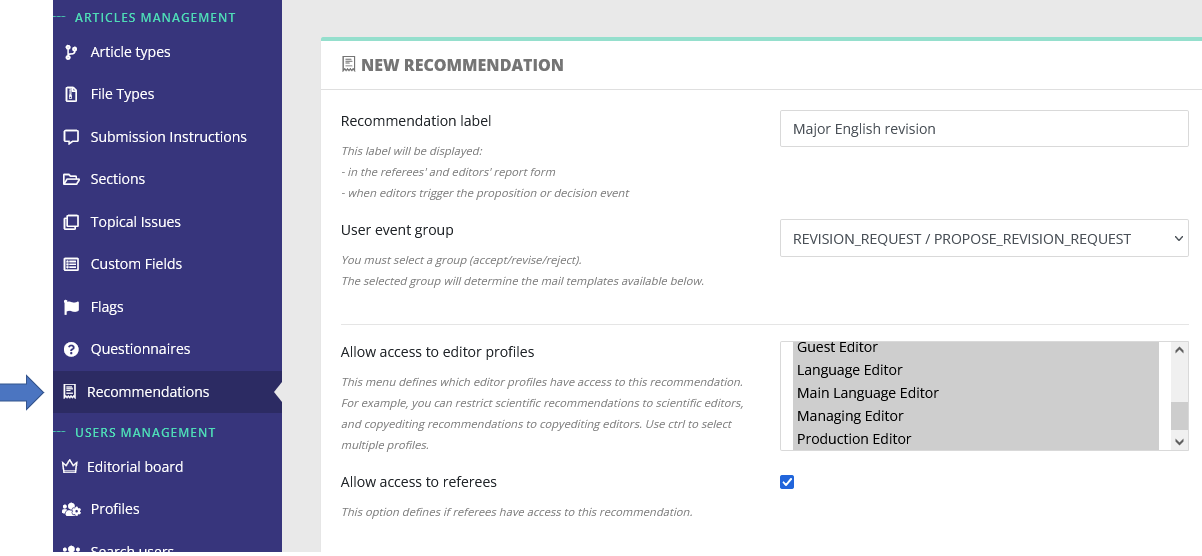
Task: Click the Editorial board crown icon
Action: pyautogui.click(x=70, y=467)
